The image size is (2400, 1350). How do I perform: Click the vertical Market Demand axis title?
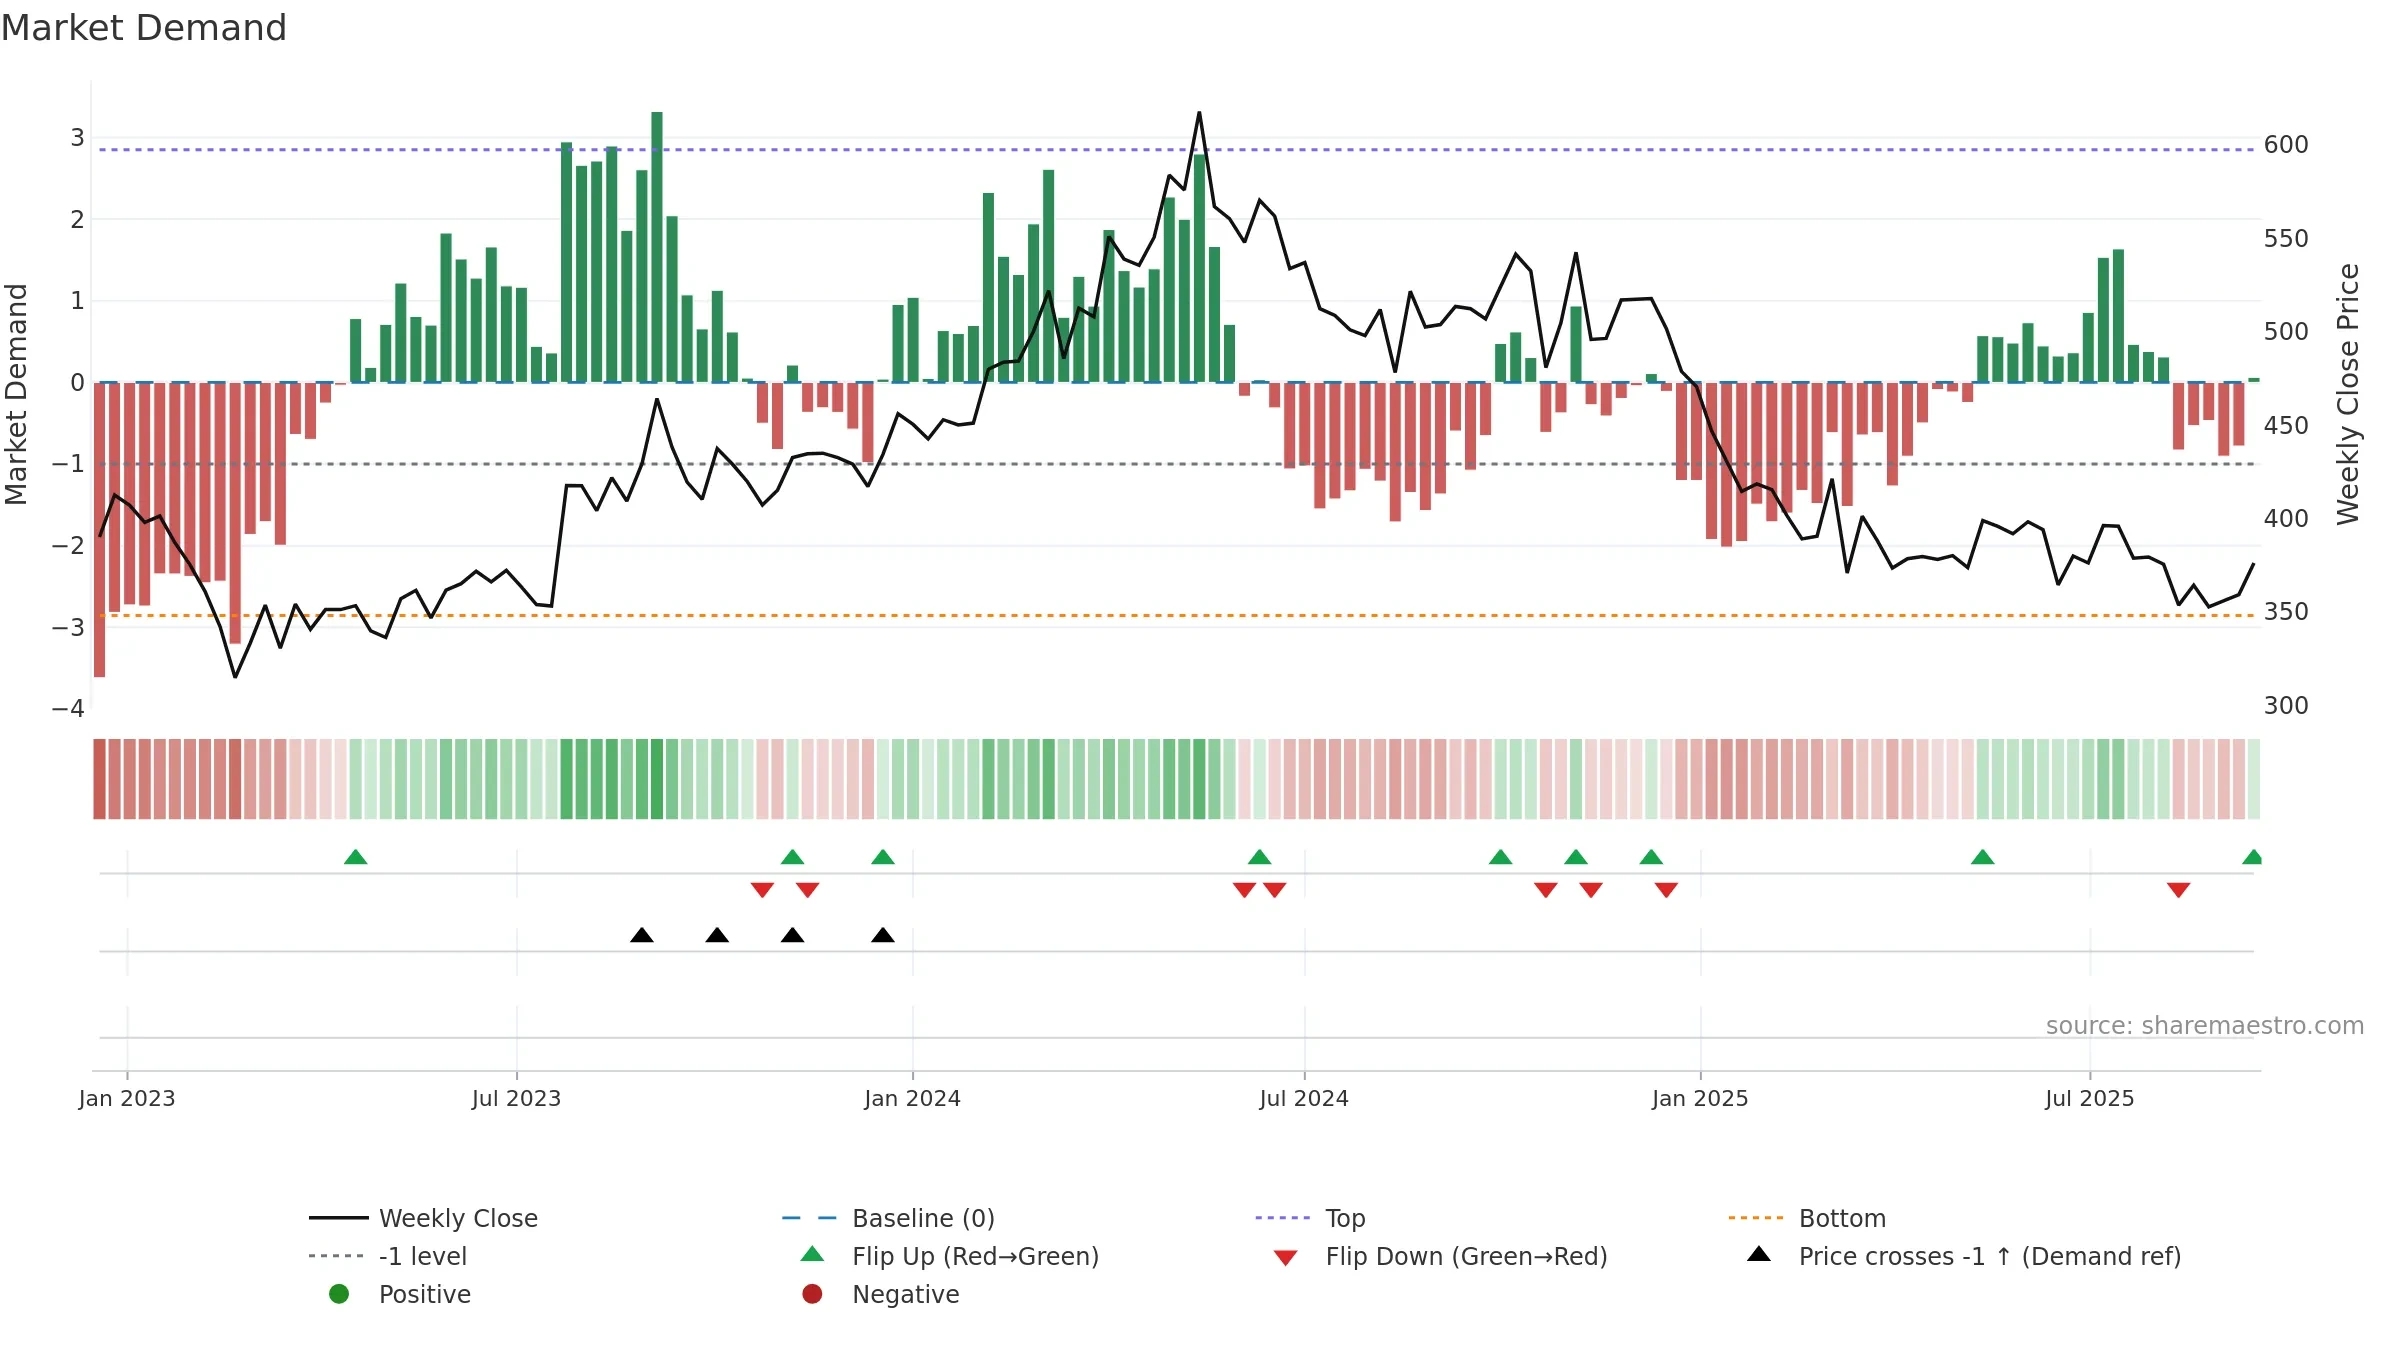coord(16,394)
